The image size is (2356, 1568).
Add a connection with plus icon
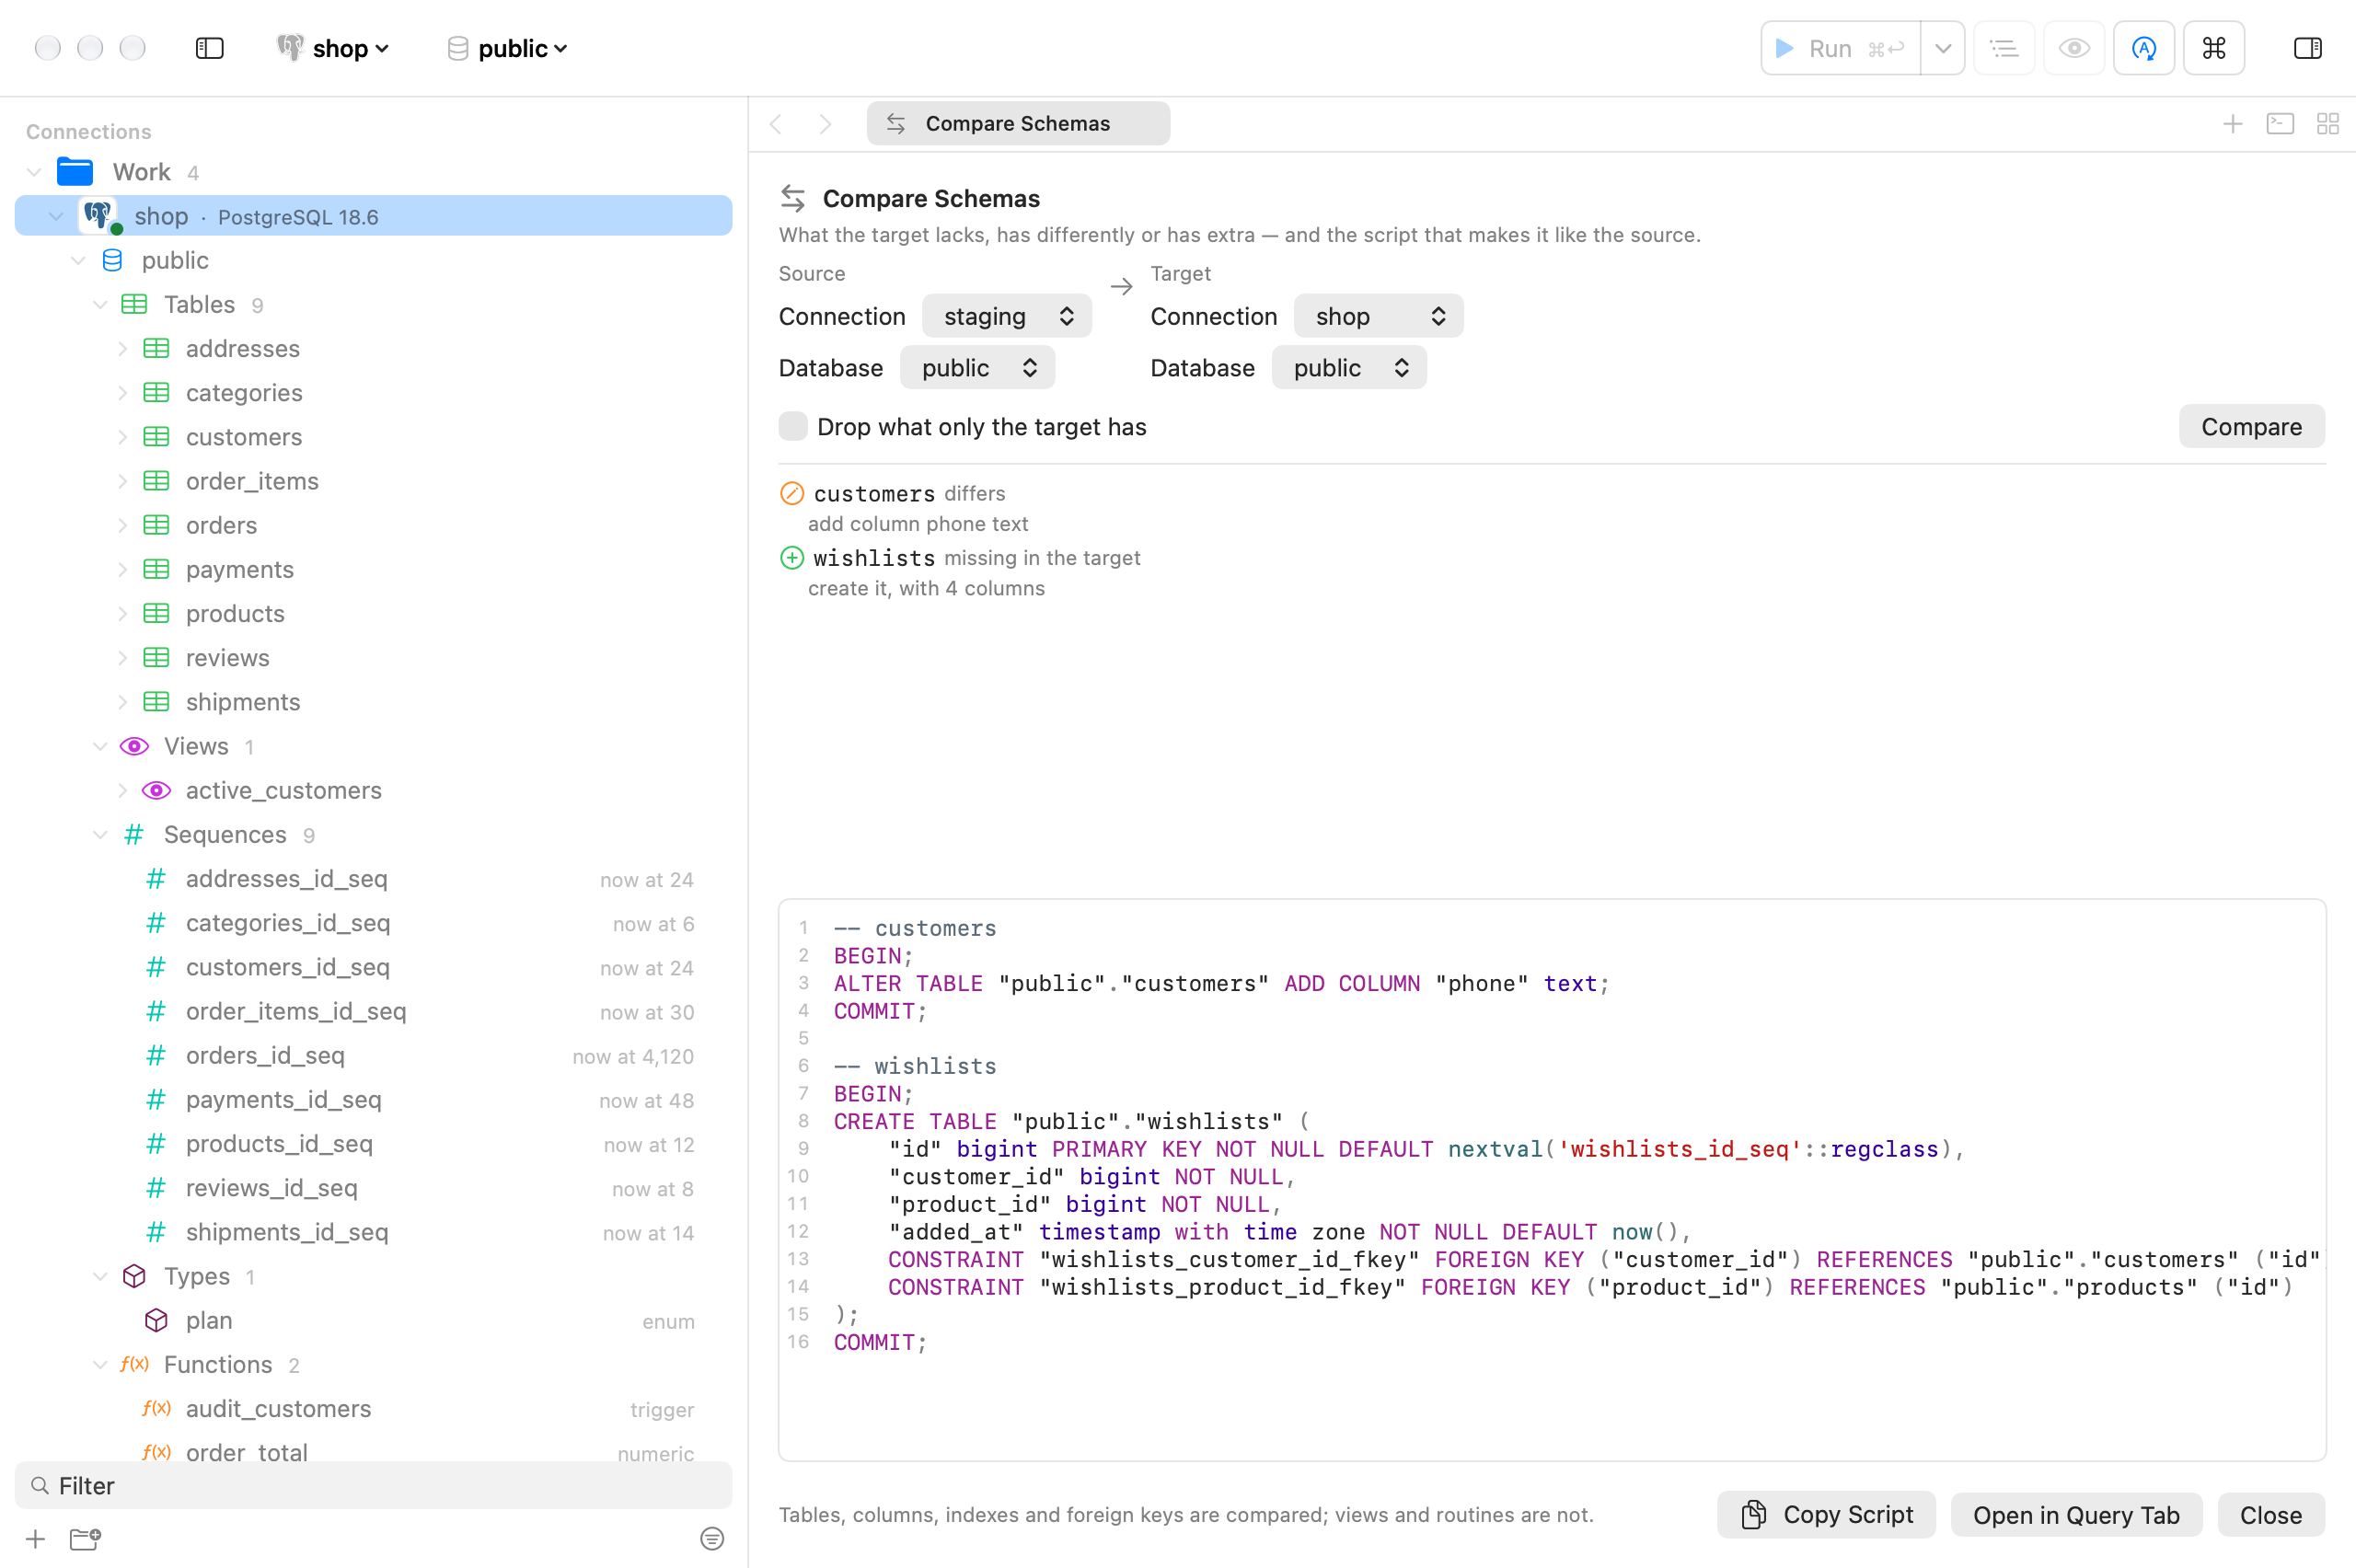click(35, 1538)
